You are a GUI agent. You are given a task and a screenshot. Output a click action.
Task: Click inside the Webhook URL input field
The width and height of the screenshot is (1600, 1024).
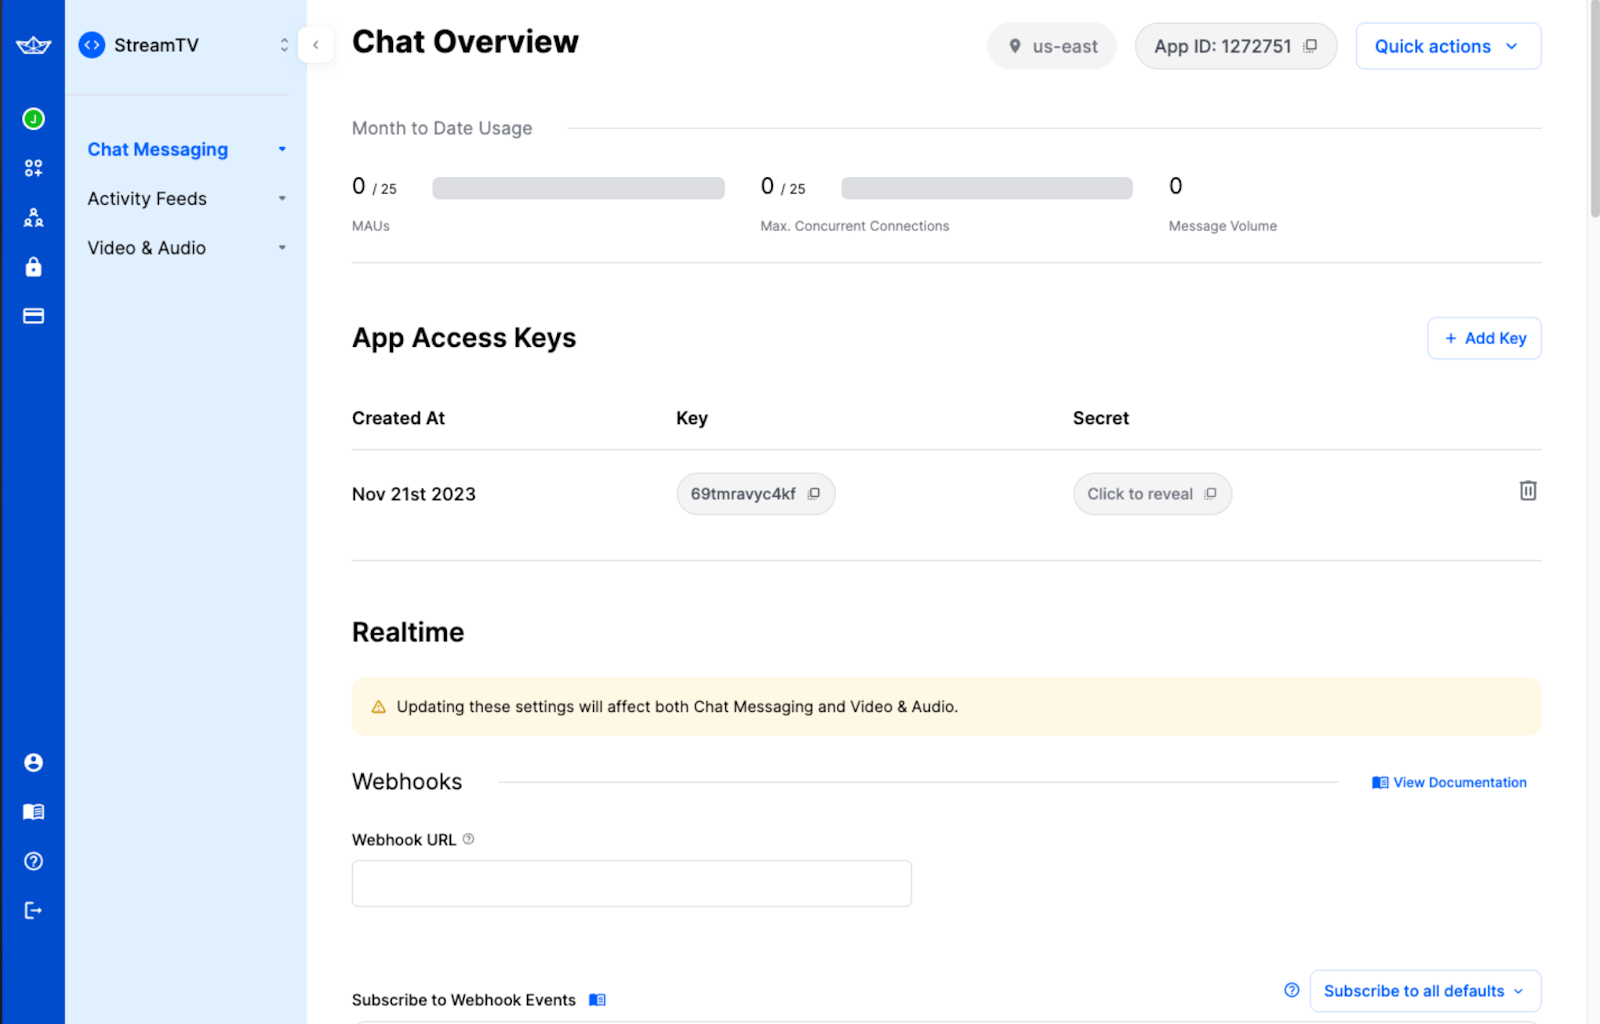pos(630,883)
